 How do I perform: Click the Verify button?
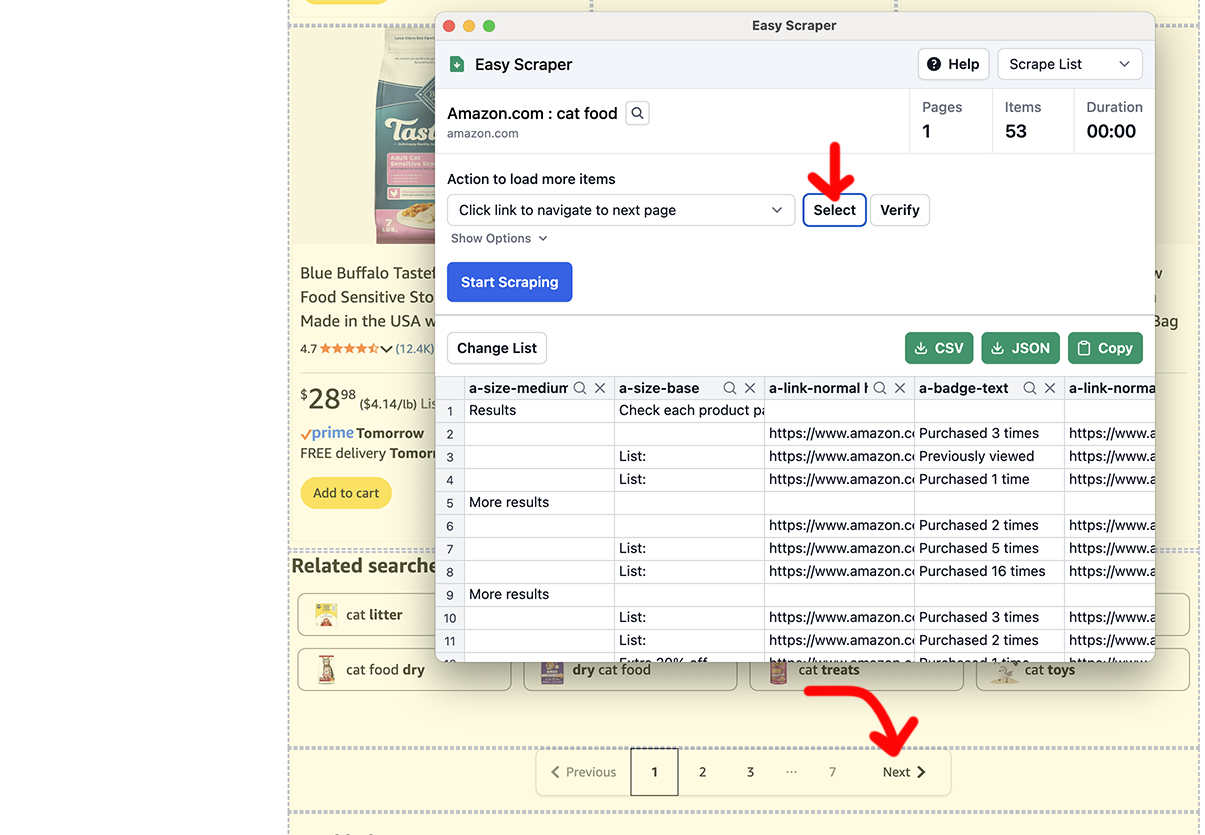899,210
